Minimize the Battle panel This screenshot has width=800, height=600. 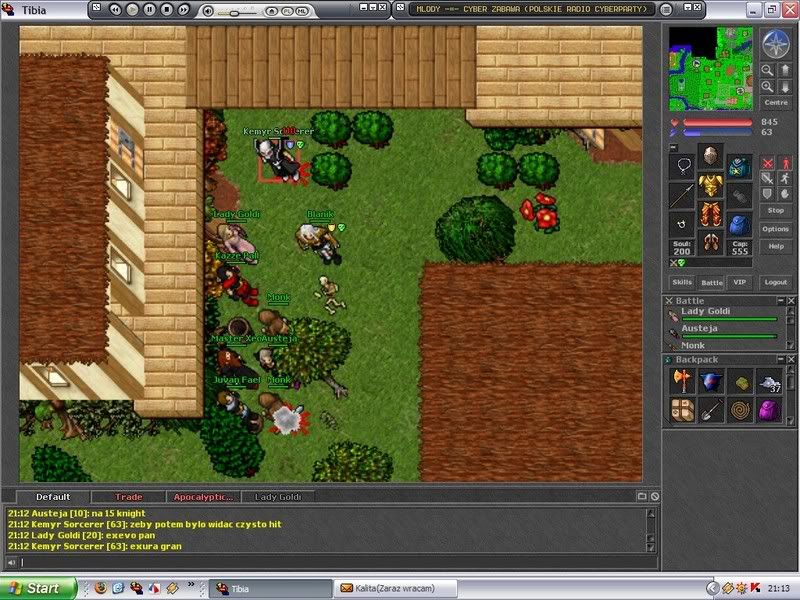click(x=781, y=301)
